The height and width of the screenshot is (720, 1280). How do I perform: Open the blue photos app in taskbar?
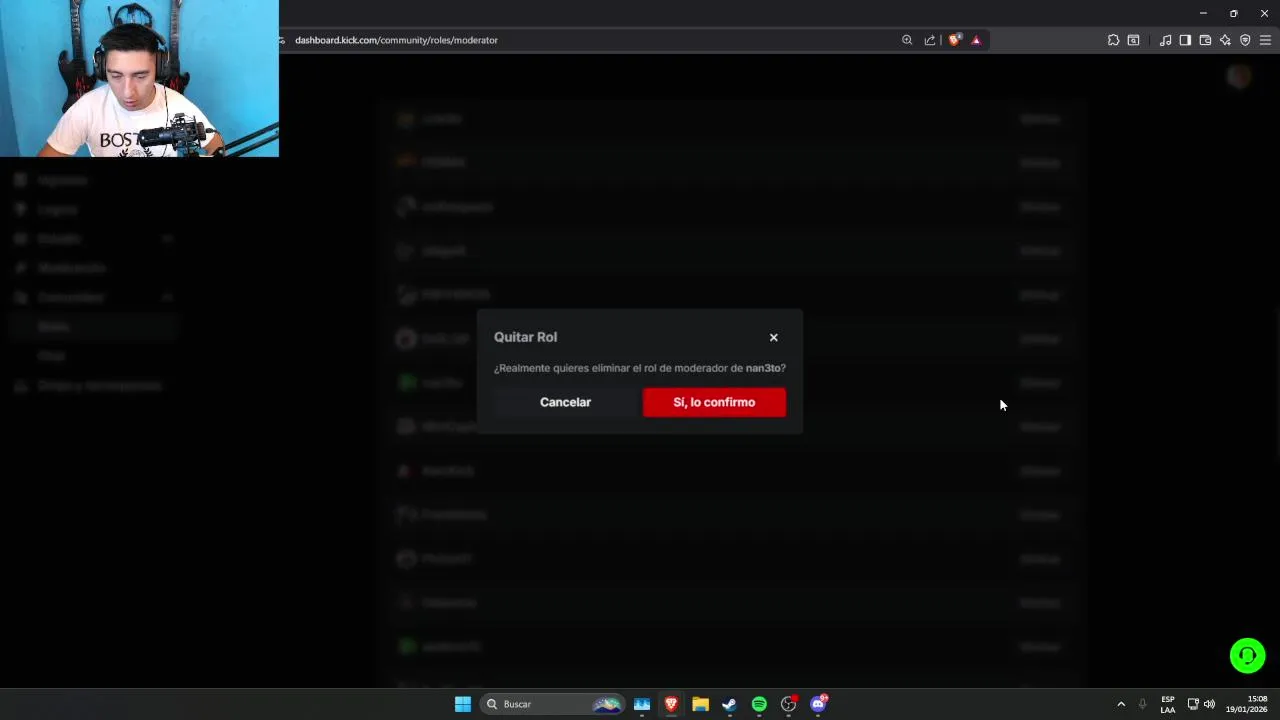[642, 704]
